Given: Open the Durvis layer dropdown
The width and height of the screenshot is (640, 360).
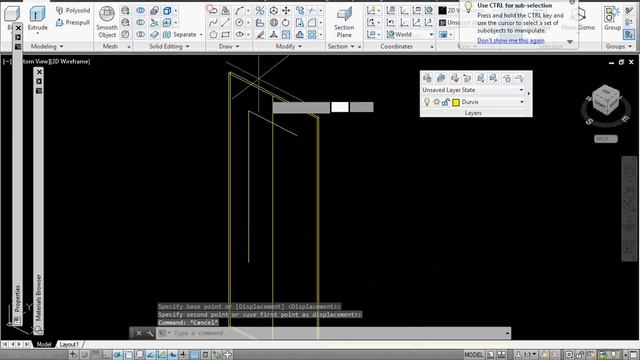Looking at the screenshot, I should click(x=522, y=102).
